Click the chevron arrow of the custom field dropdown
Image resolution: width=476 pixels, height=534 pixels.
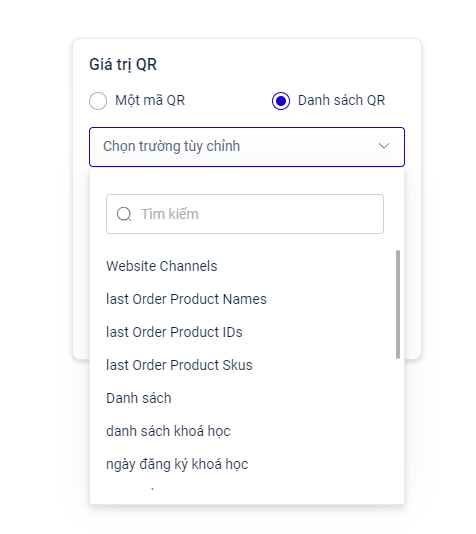384,146
